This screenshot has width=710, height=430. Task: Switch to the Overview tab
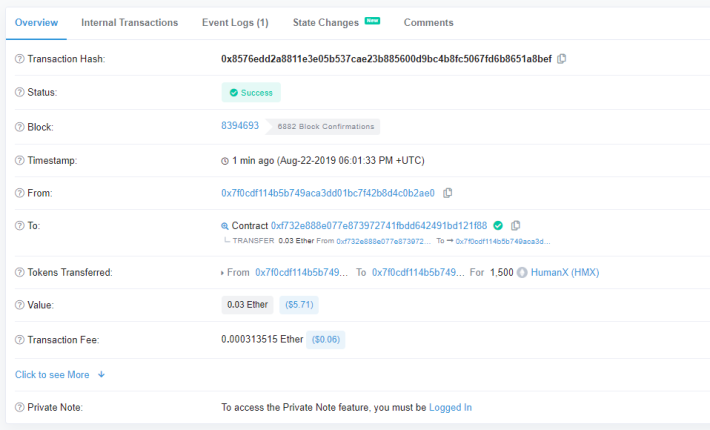click(x=36, y=23)
